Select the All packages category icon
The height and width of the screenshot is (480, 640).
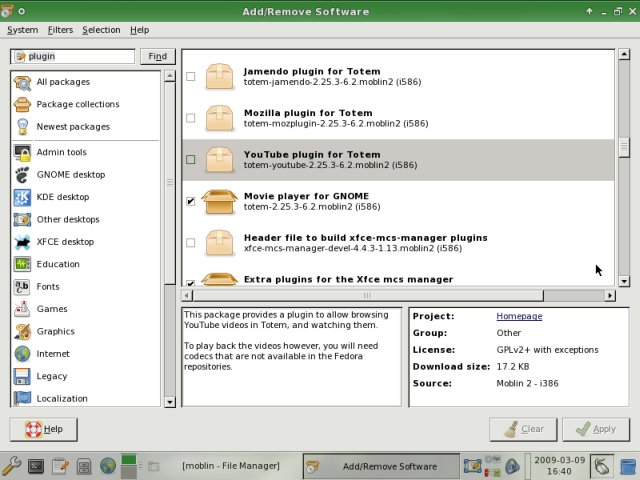pyautogui.click(x=22, y=82)
